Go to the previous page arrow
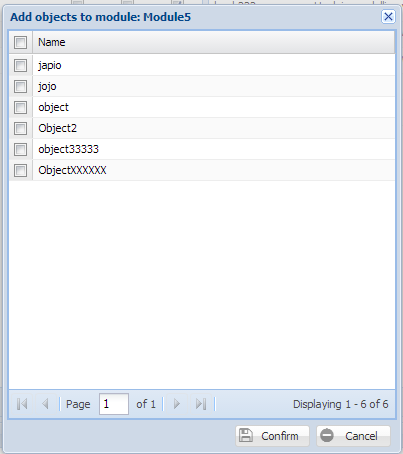The width and height of the screenshot is (403, 454). pos(45,404)
